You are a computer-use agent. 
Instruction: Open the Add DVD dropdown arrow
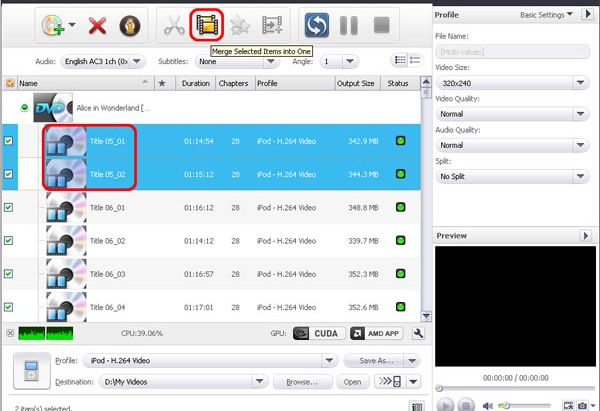72,25
